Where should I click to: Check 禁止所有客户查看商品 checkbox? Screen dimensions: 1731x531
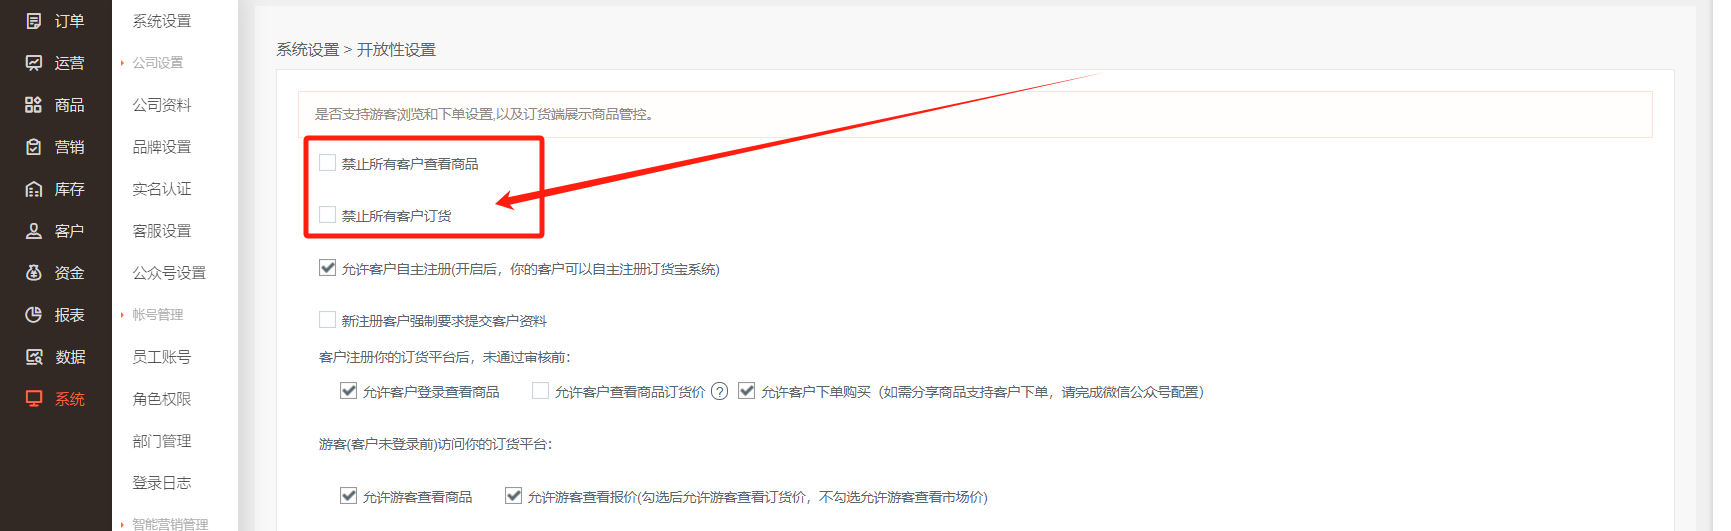point(327,162)
